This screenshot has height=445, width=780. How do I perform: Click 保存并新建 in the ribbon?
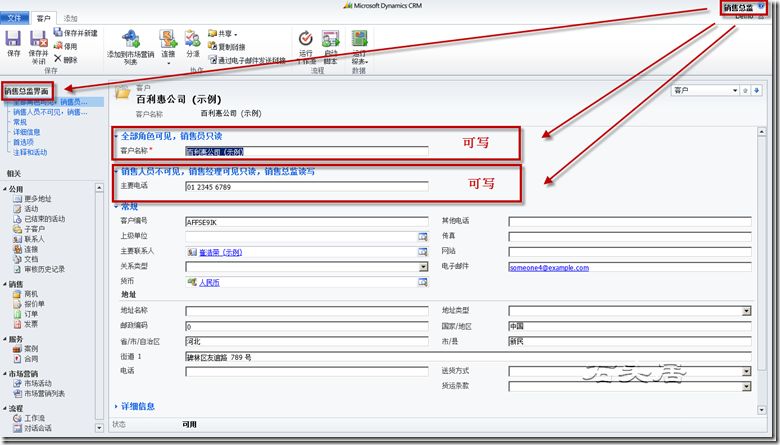[x=76, y=33]
